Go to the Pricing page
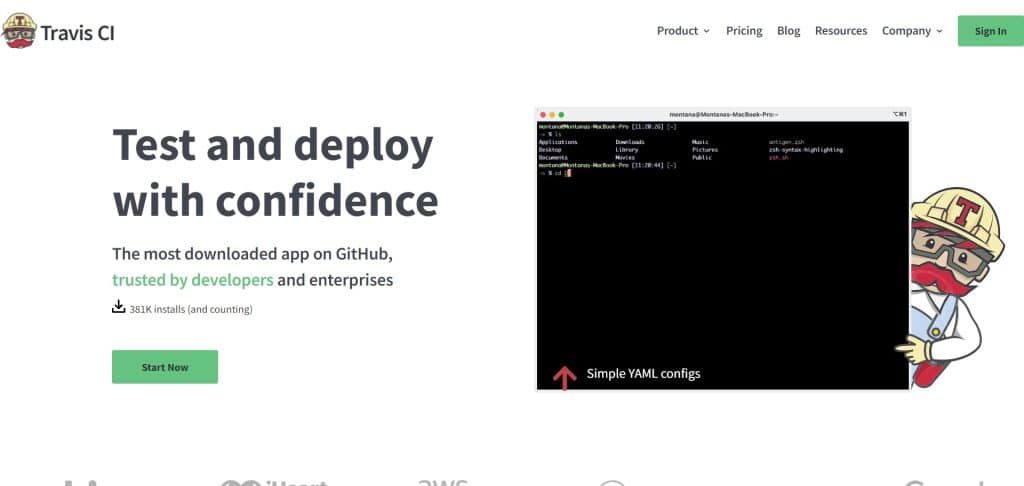The height and width of the screenshot is (486, 1024). point(744,31)
